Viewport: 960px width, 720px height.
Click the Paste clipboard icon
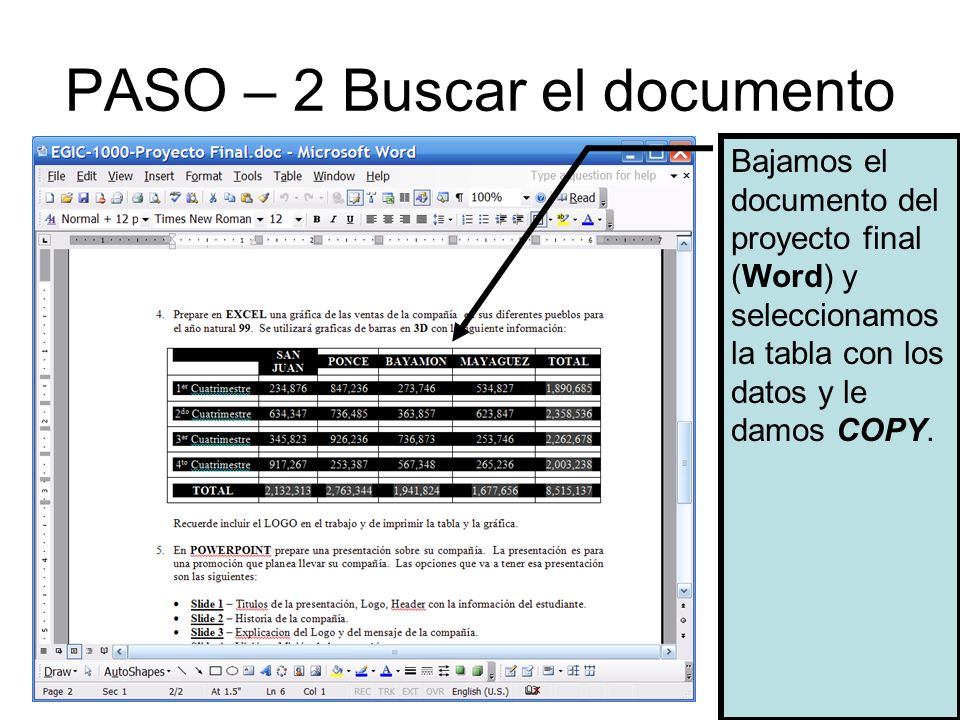pos(247,198)
